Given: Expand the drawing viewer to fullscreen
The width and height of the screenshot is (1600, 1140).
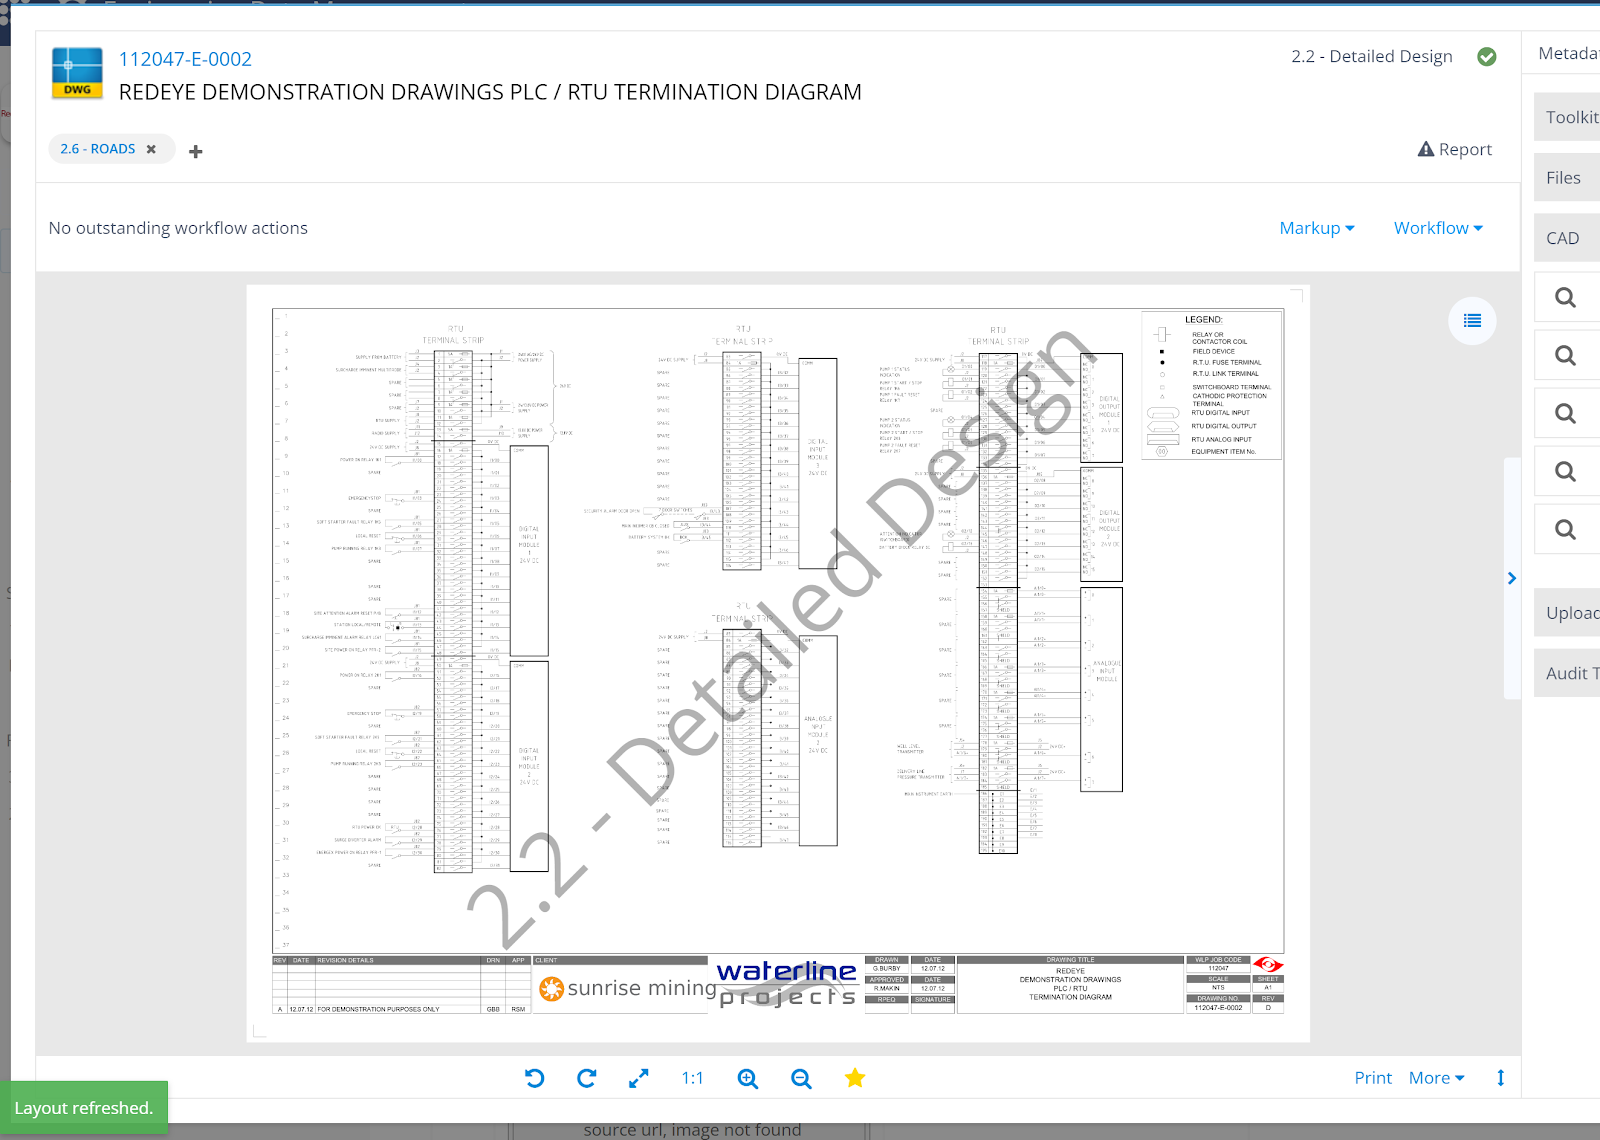Looking at the screenshot, I should pyautogui.click(x=638, y=1078).
